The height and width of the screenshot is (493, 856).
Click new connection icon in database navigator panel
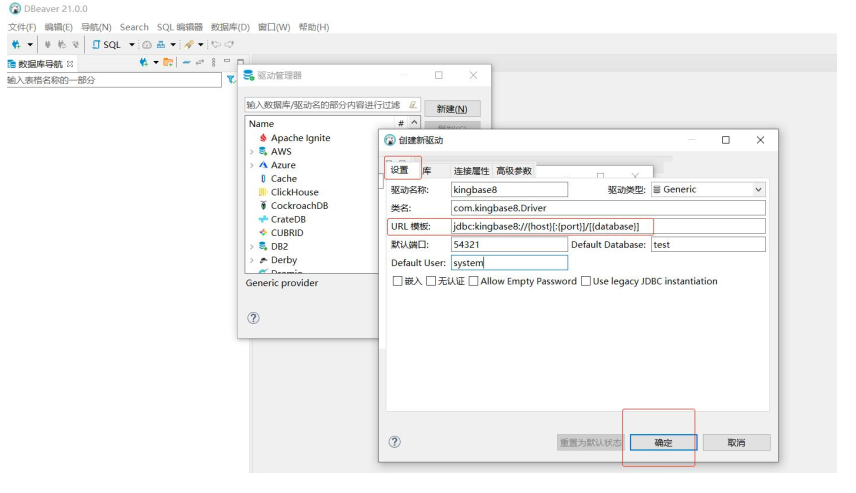144,62
